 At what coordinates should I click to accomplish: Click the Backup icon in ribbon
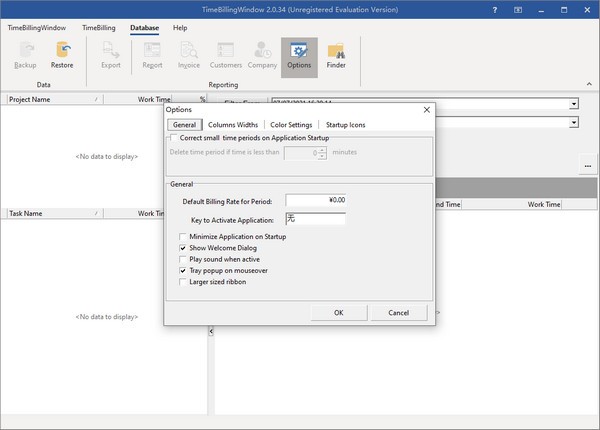tap(25, 54)
